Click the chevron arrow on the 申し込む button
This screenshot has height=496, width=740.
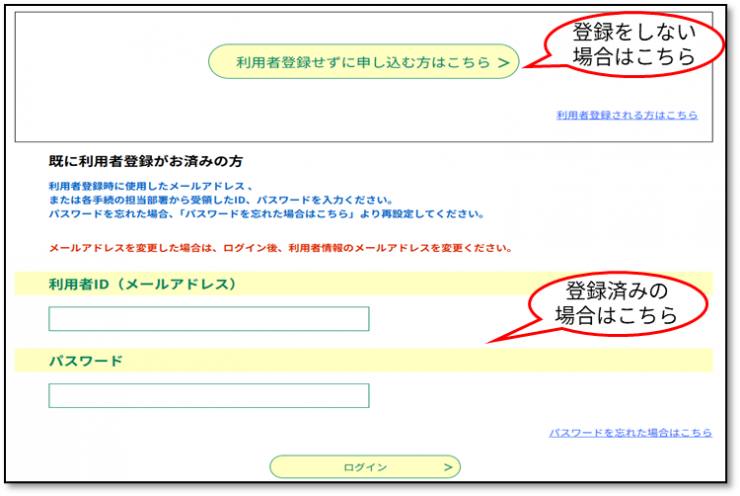[504, 62]
